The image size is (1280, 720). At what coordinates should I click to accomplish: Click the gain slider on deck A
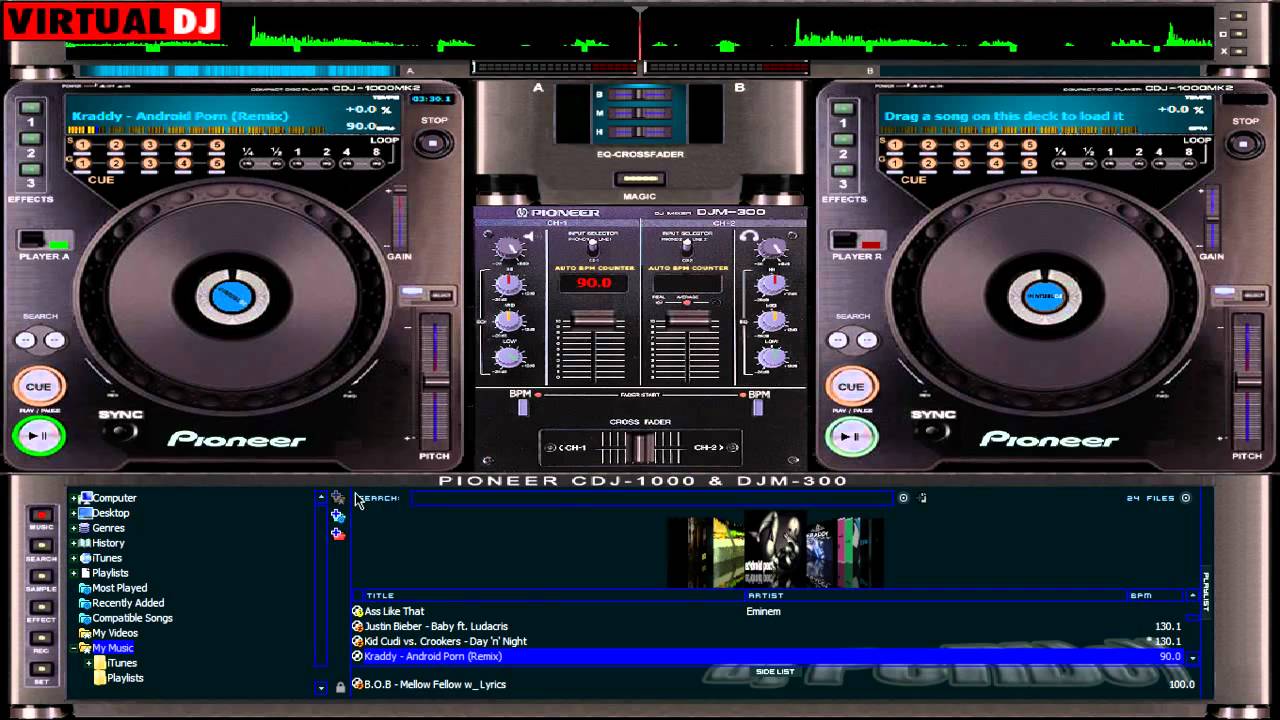click(x=400, y=218)
